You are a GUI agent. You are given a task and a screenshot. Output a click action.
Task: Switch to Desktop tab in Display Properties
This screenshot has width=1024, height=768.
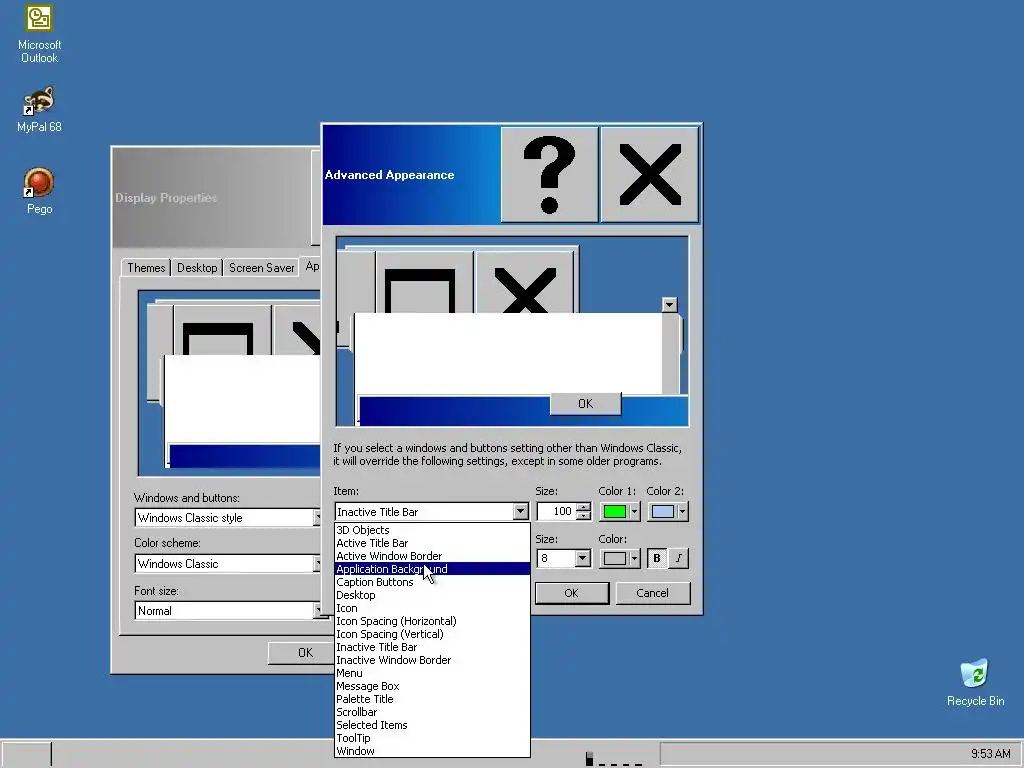(x=197, y=268)
